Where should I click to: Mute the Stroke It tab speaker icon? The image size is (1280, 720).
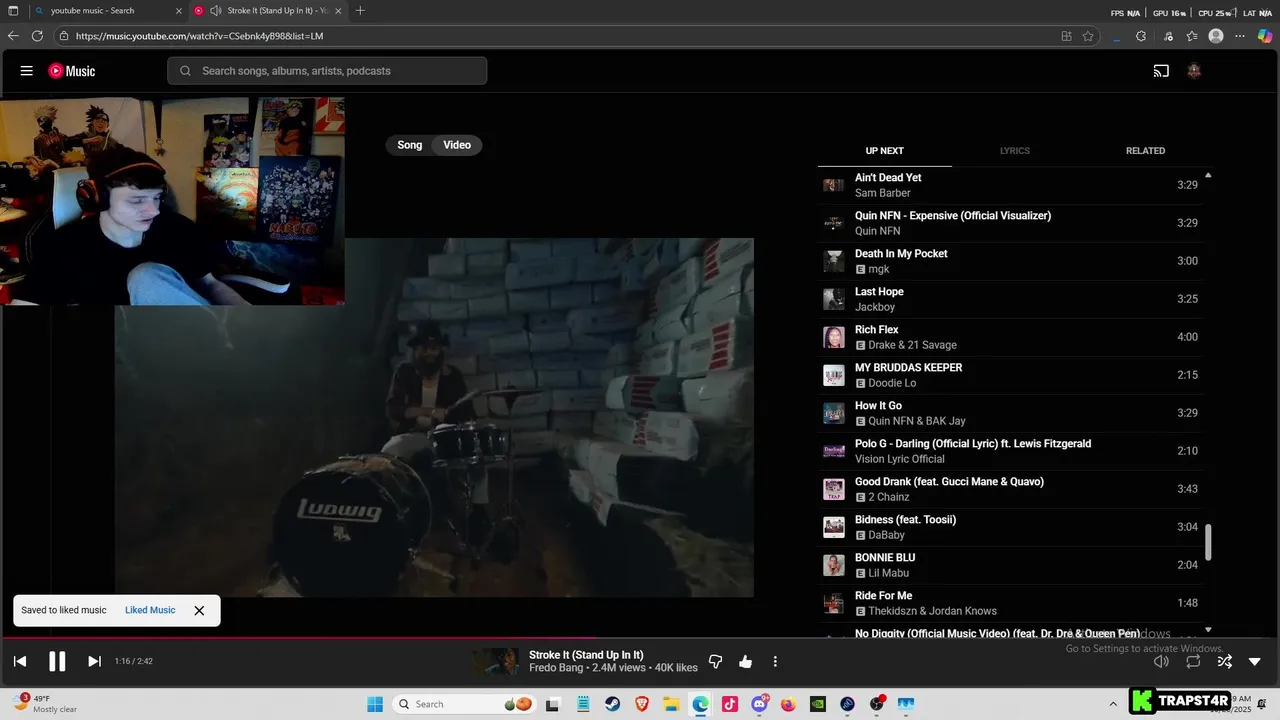tap(215, 11)
